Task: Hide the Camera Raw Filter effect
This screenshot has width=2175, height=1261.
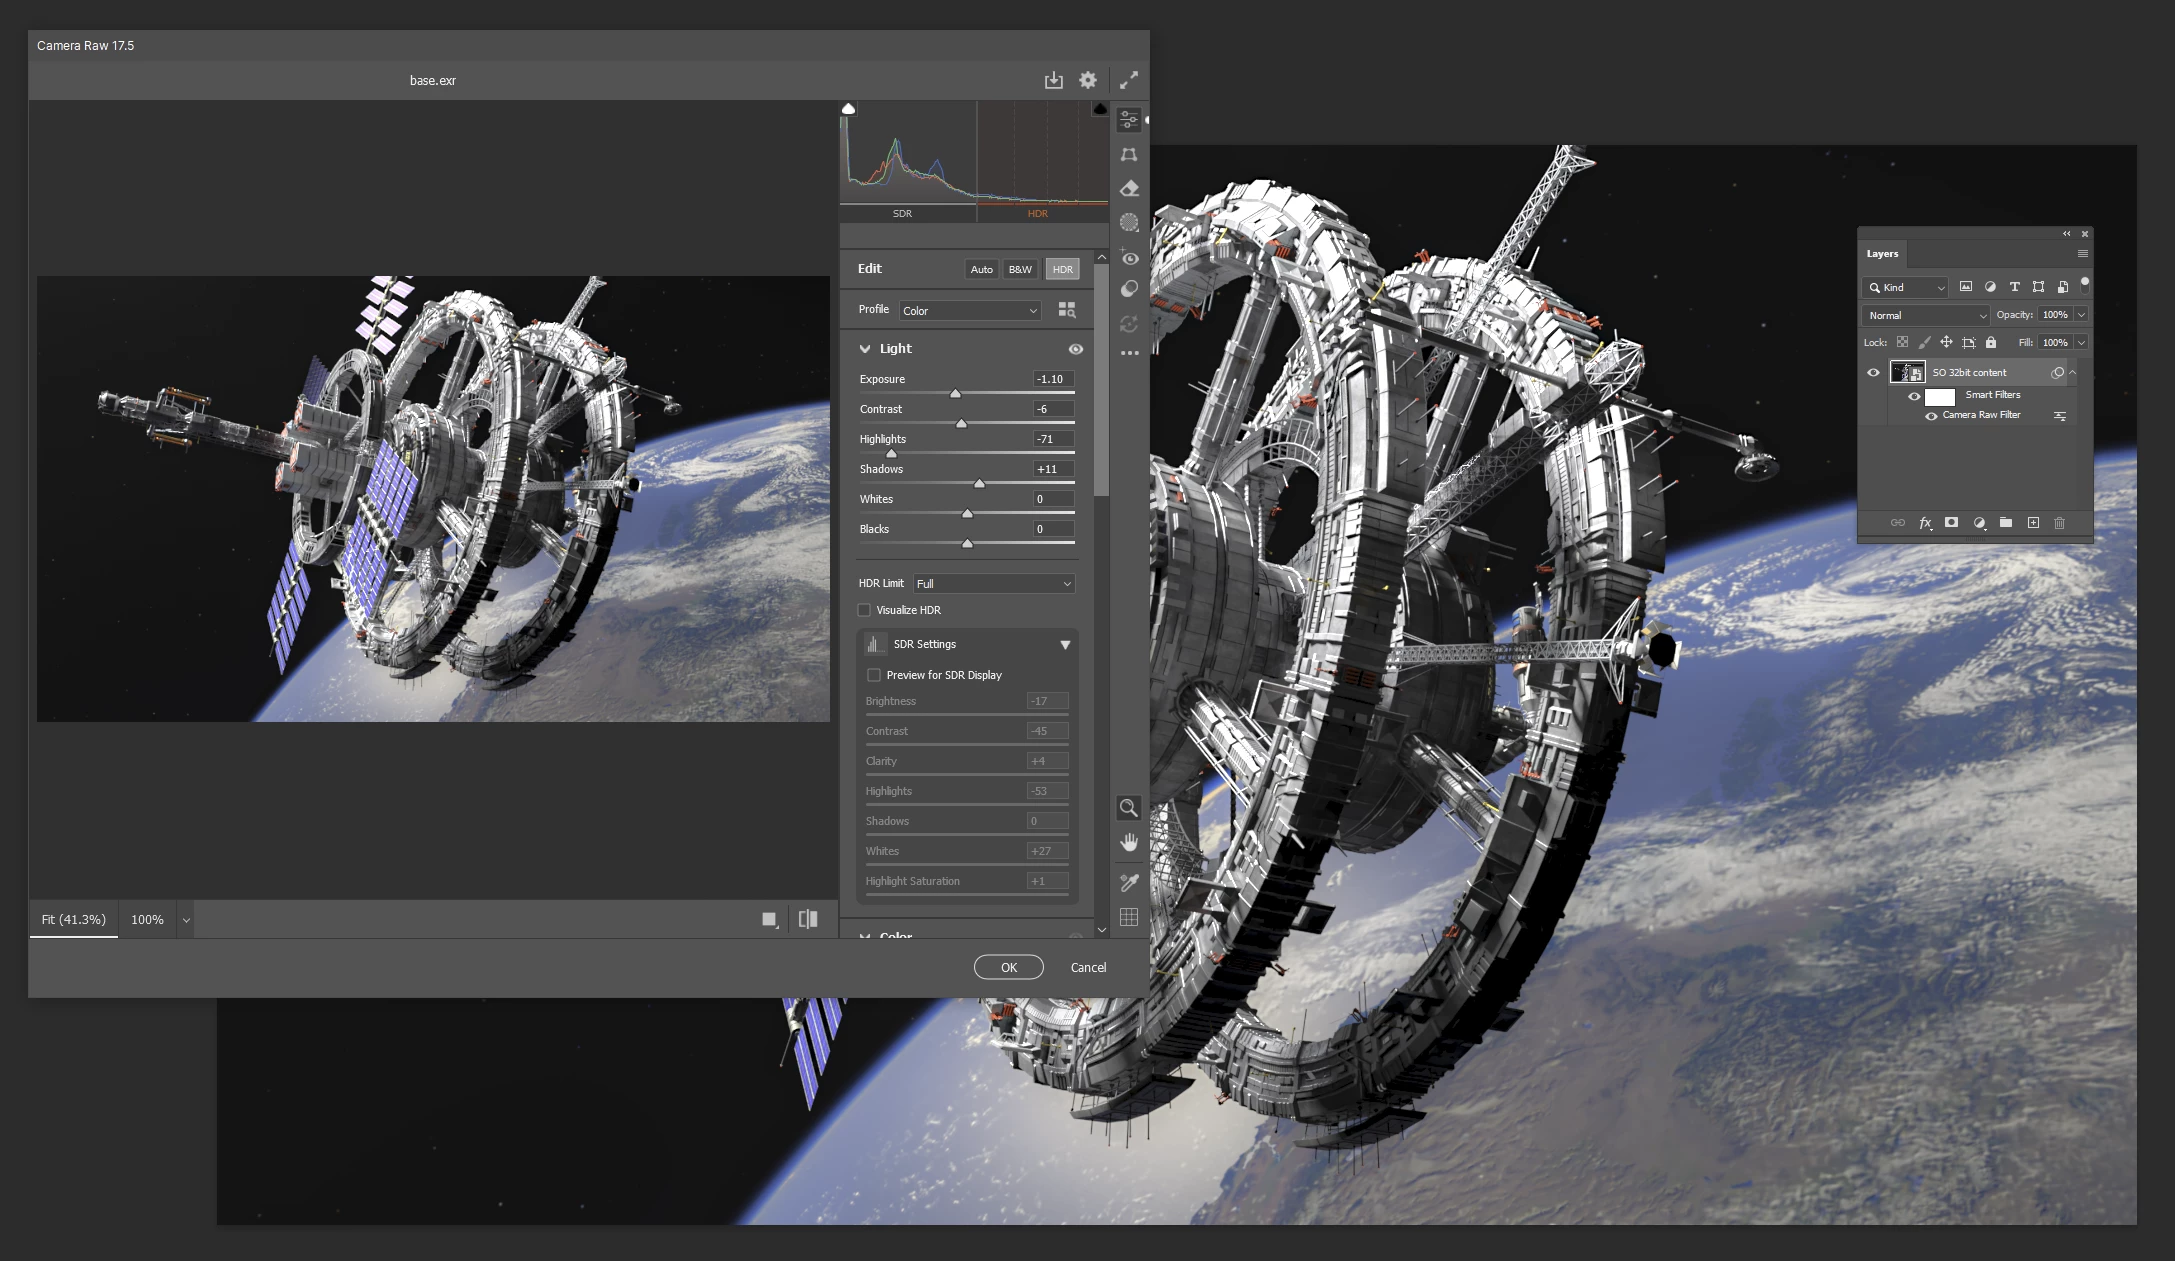Action: [x=1931, y=416]
